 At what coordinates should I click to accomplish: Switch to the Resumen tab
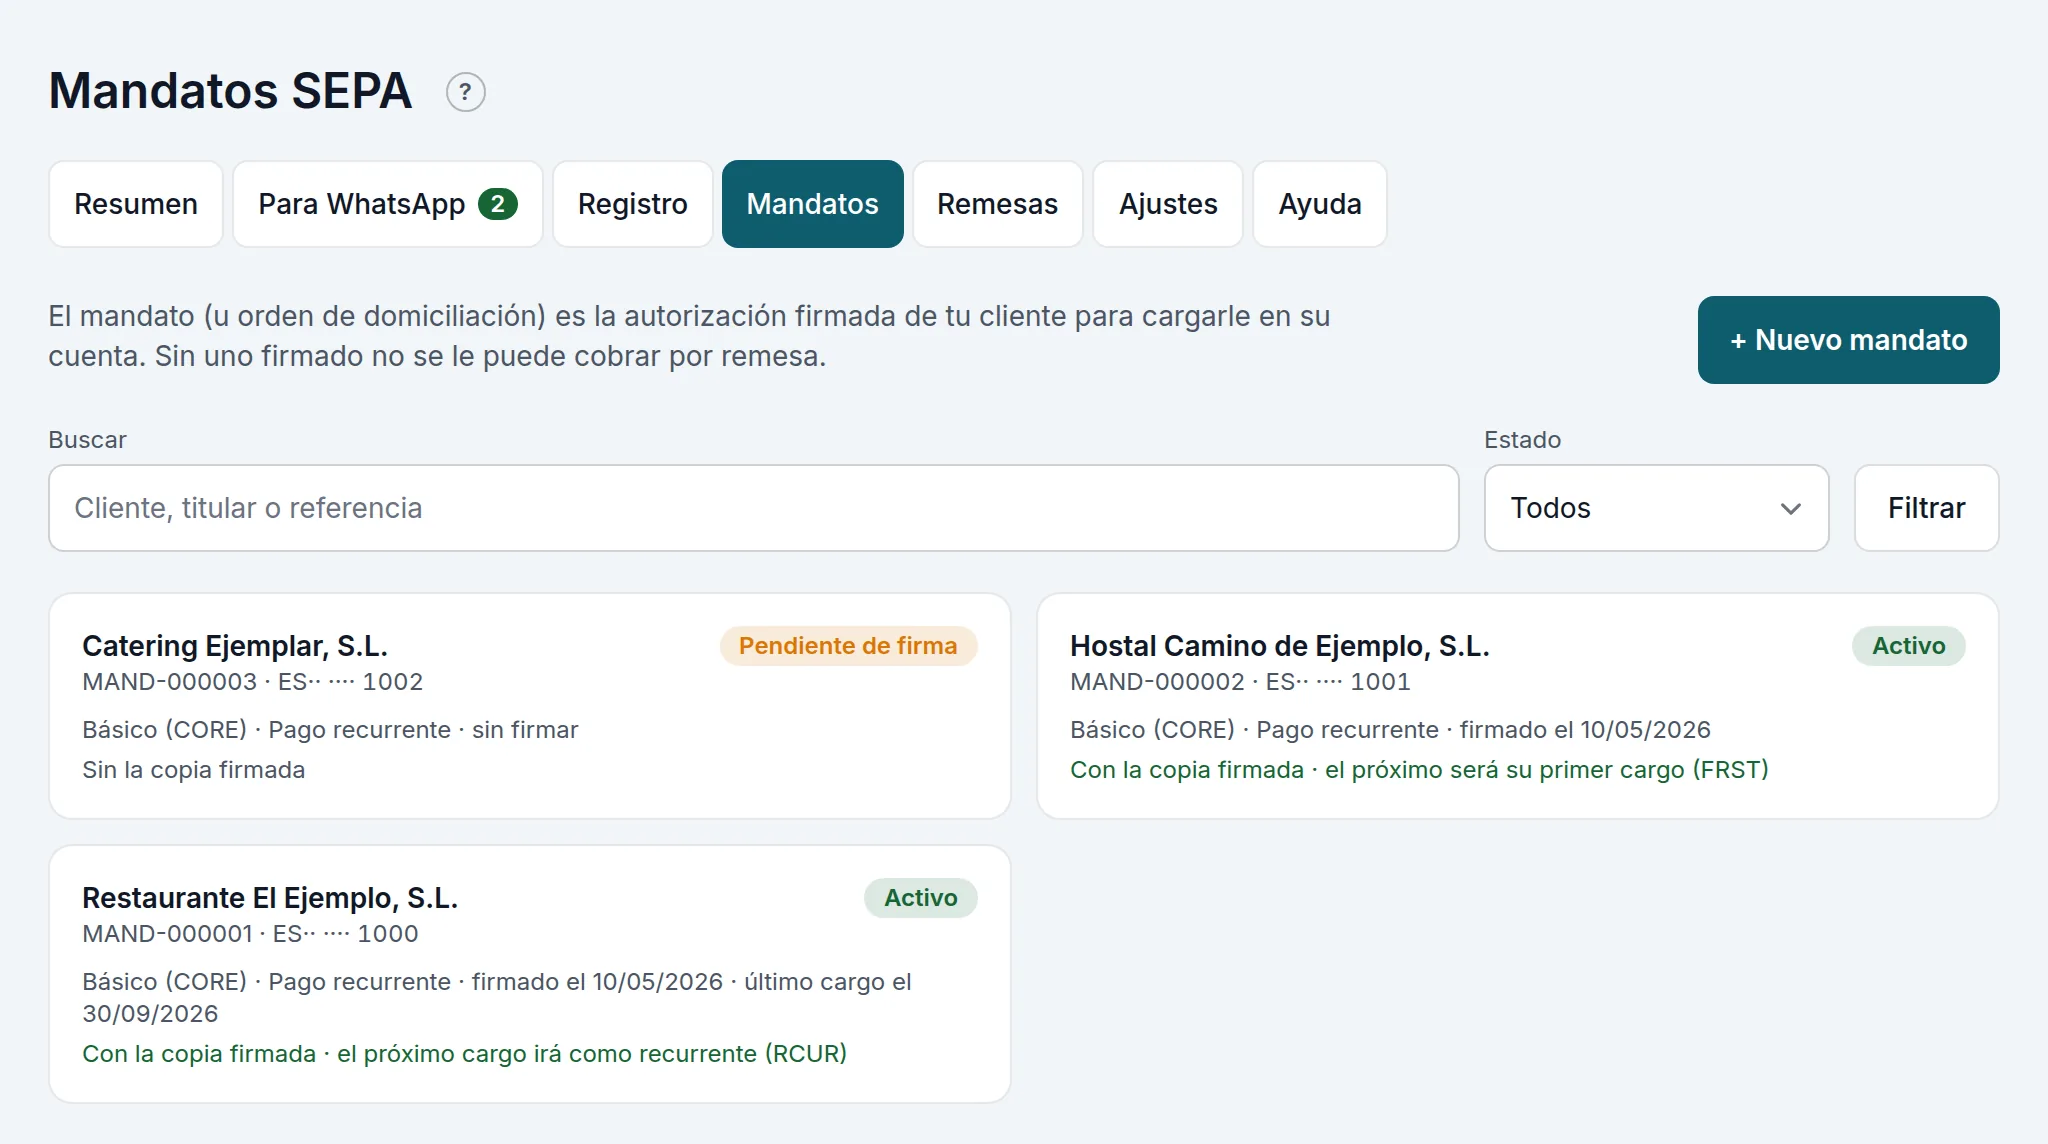[x=136, y=204]
